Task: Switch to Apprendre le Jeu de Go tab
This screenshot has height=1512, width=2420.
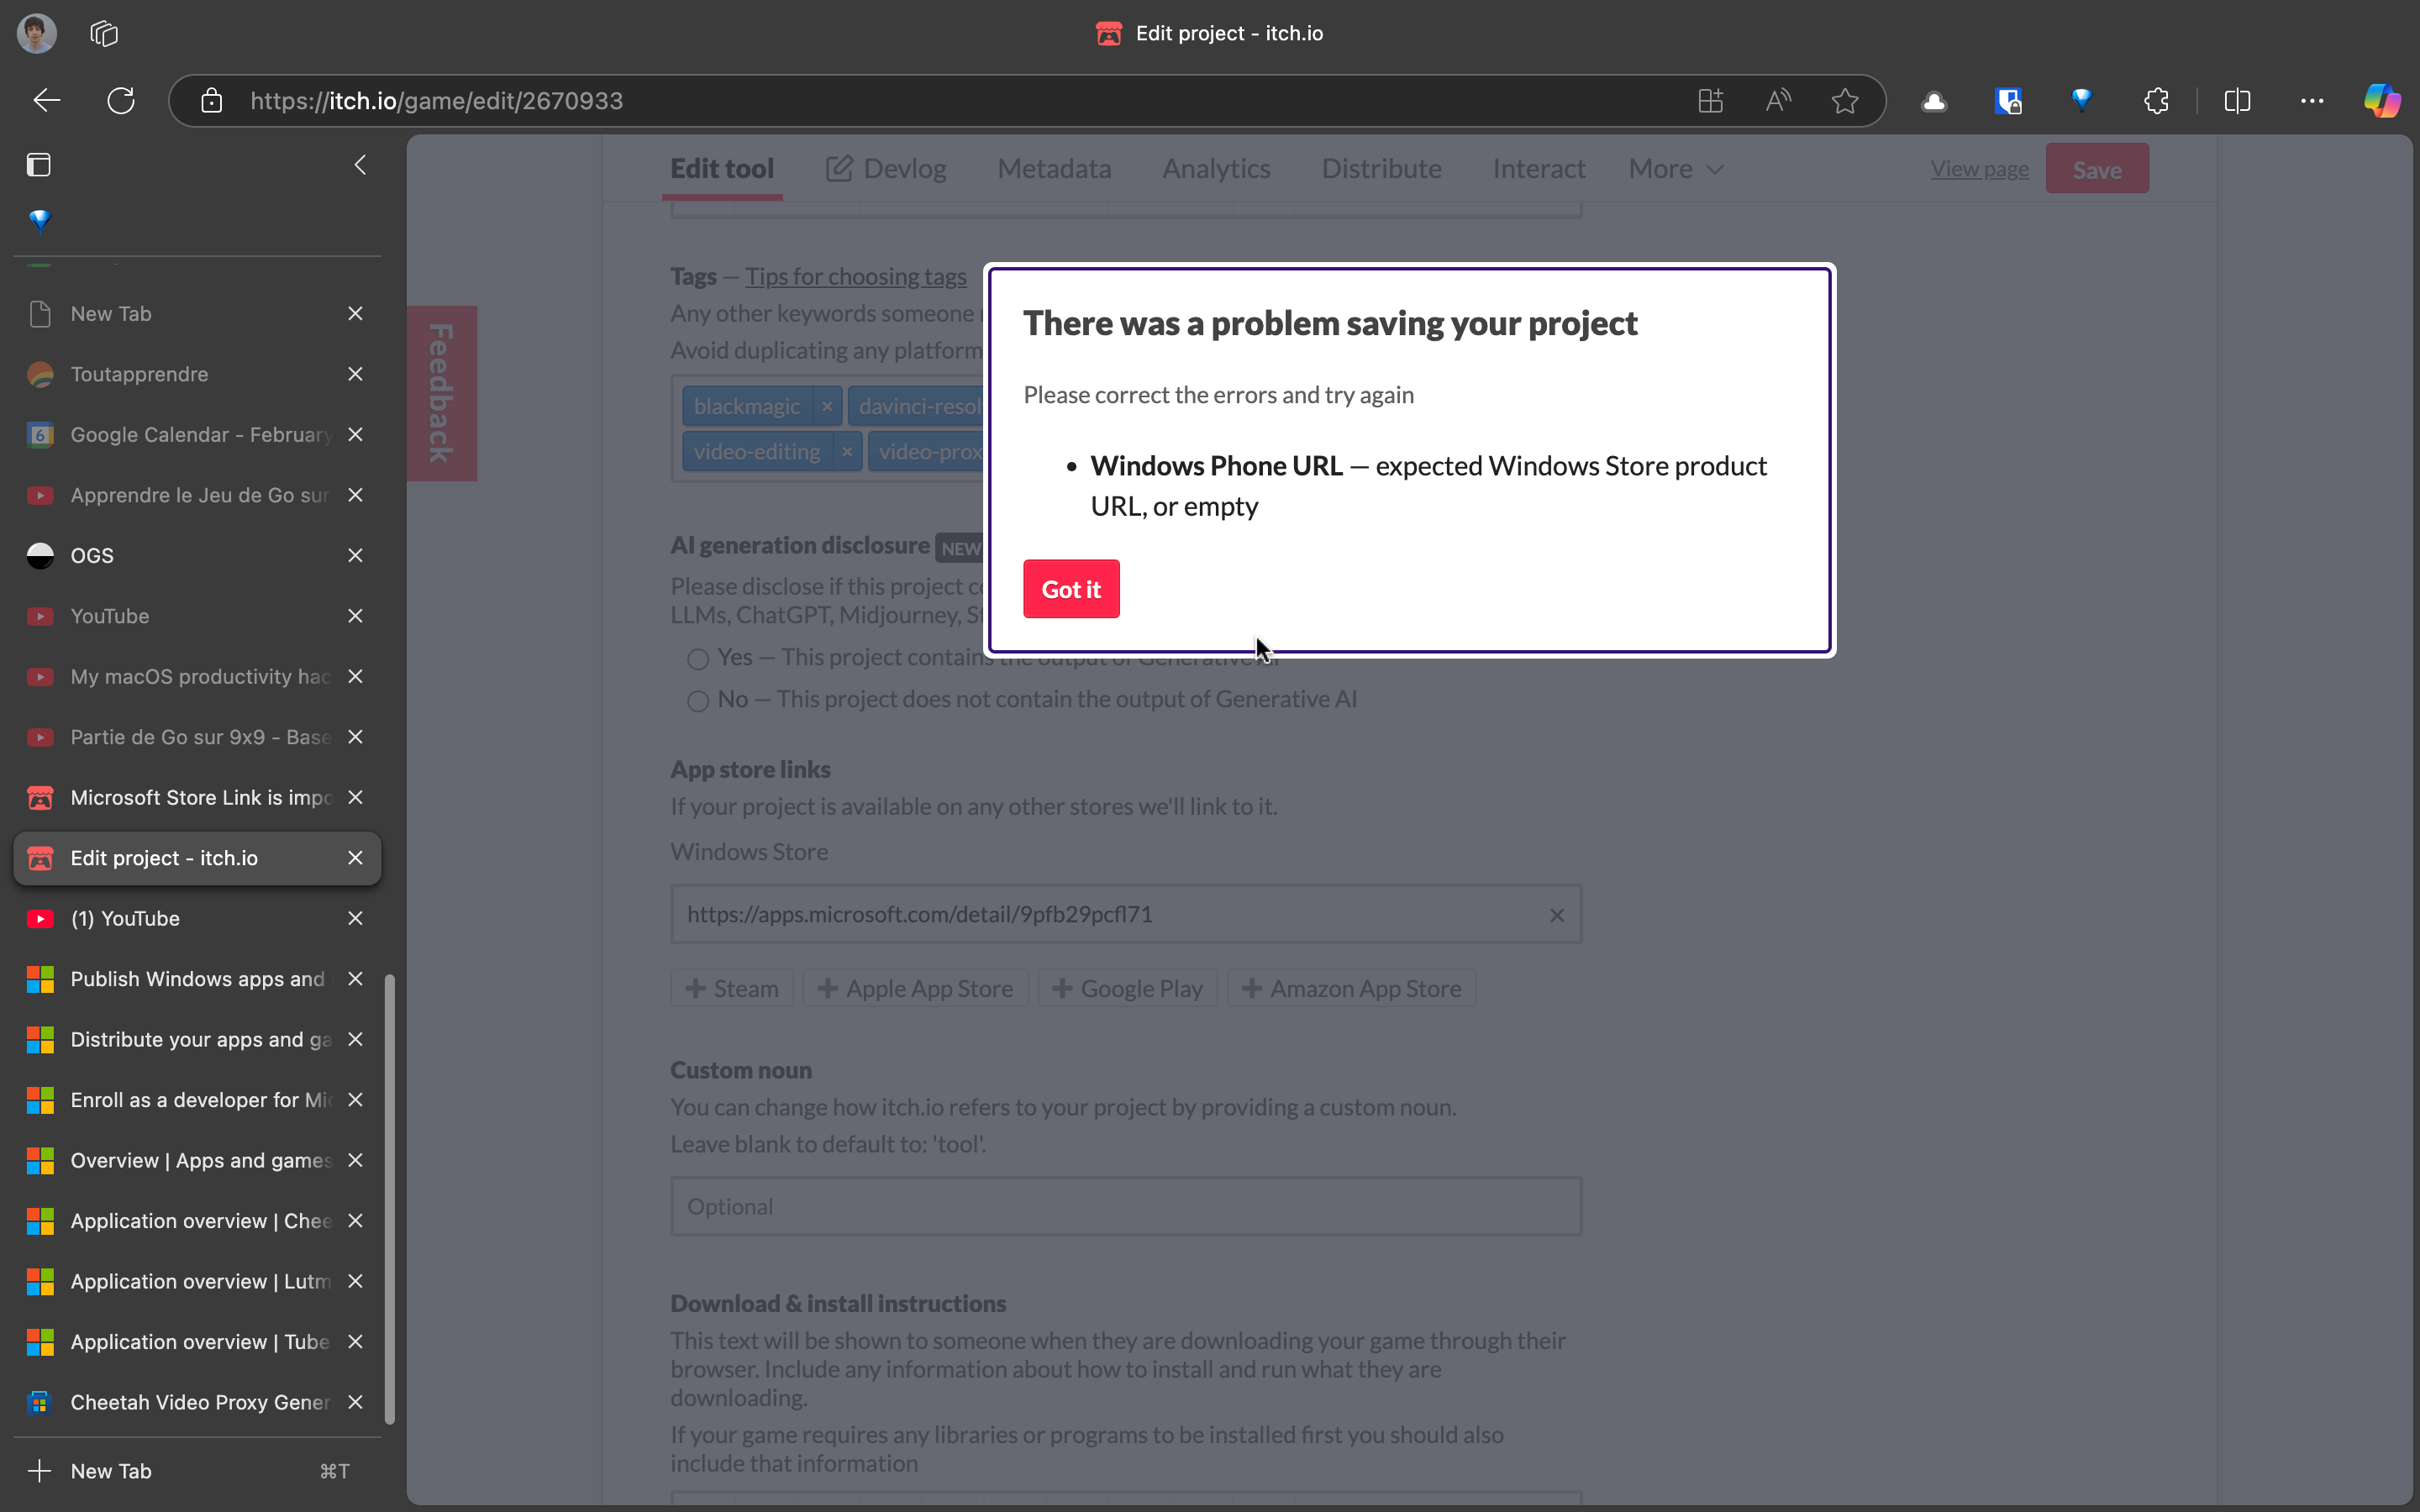Action: (197, 495)
